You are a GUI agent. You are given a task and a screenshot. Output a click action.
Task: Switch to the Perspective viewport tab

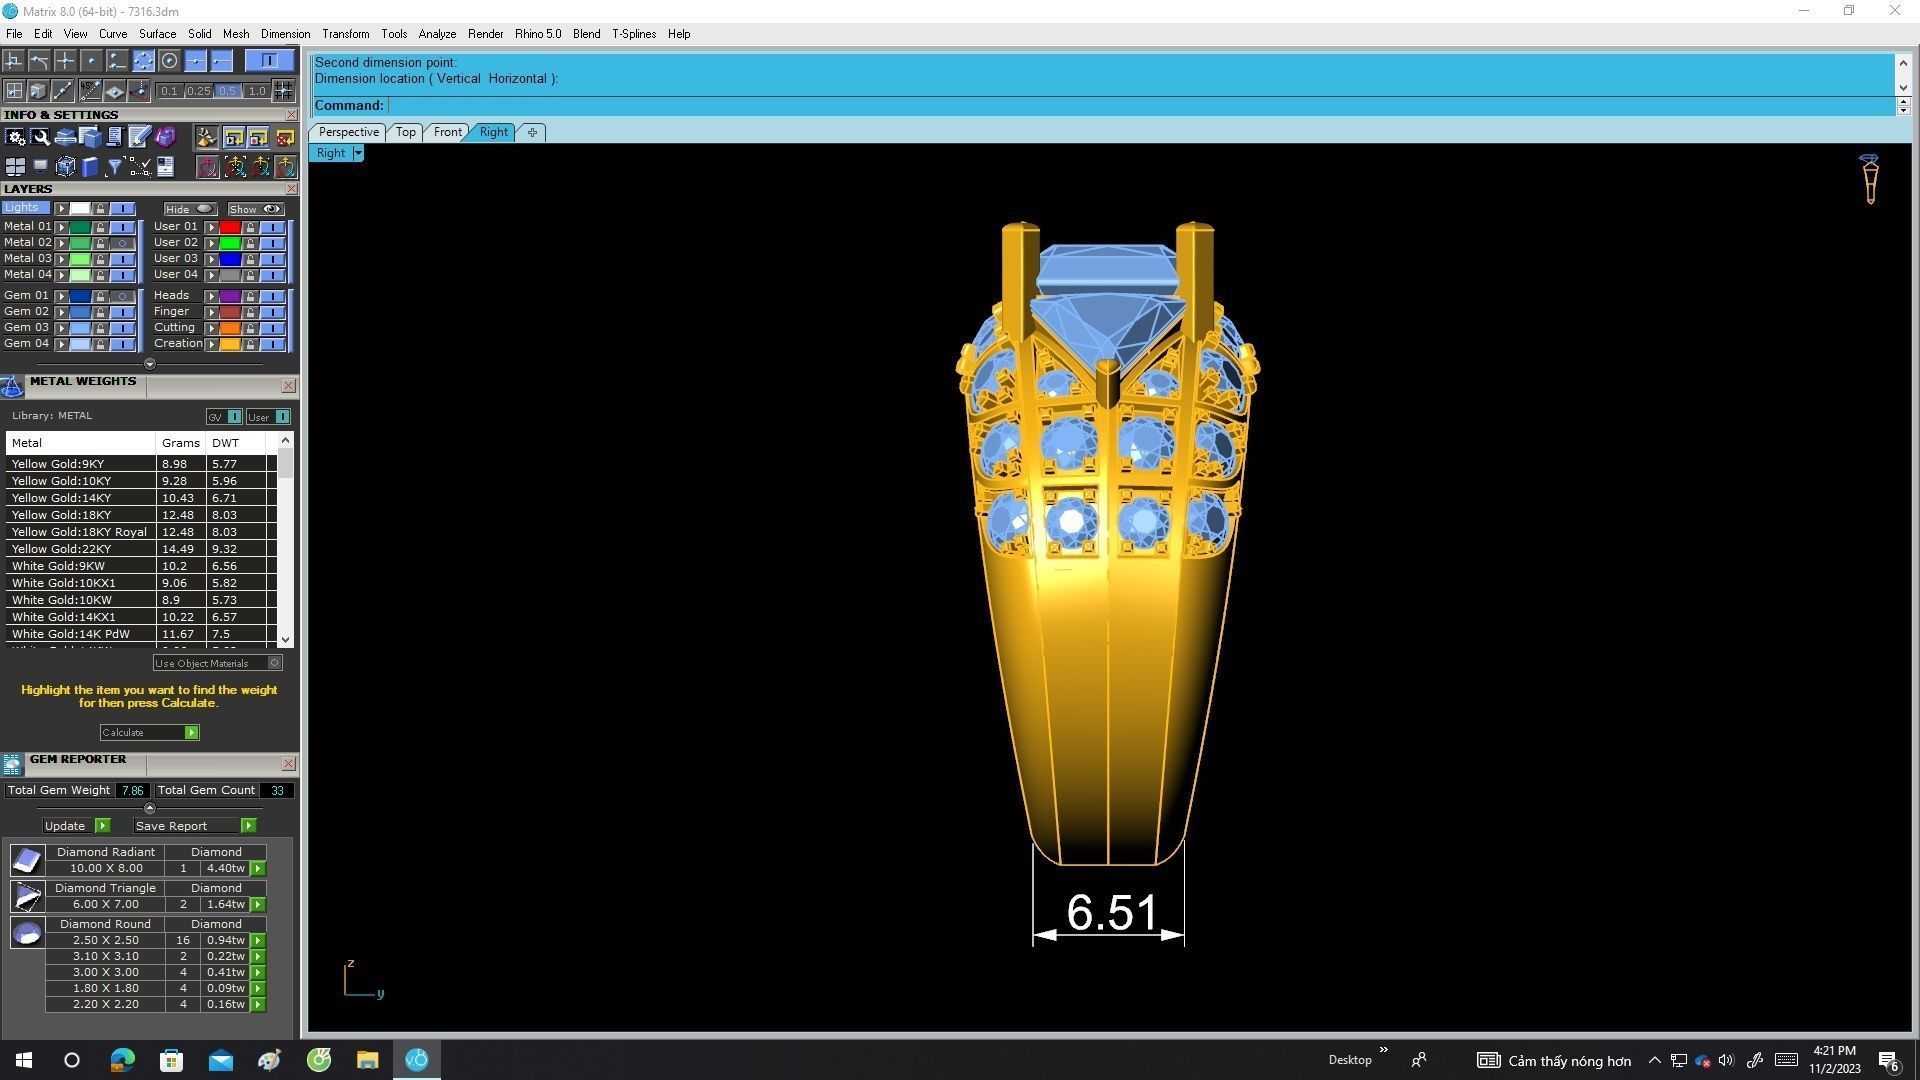(x=348, y=132)
